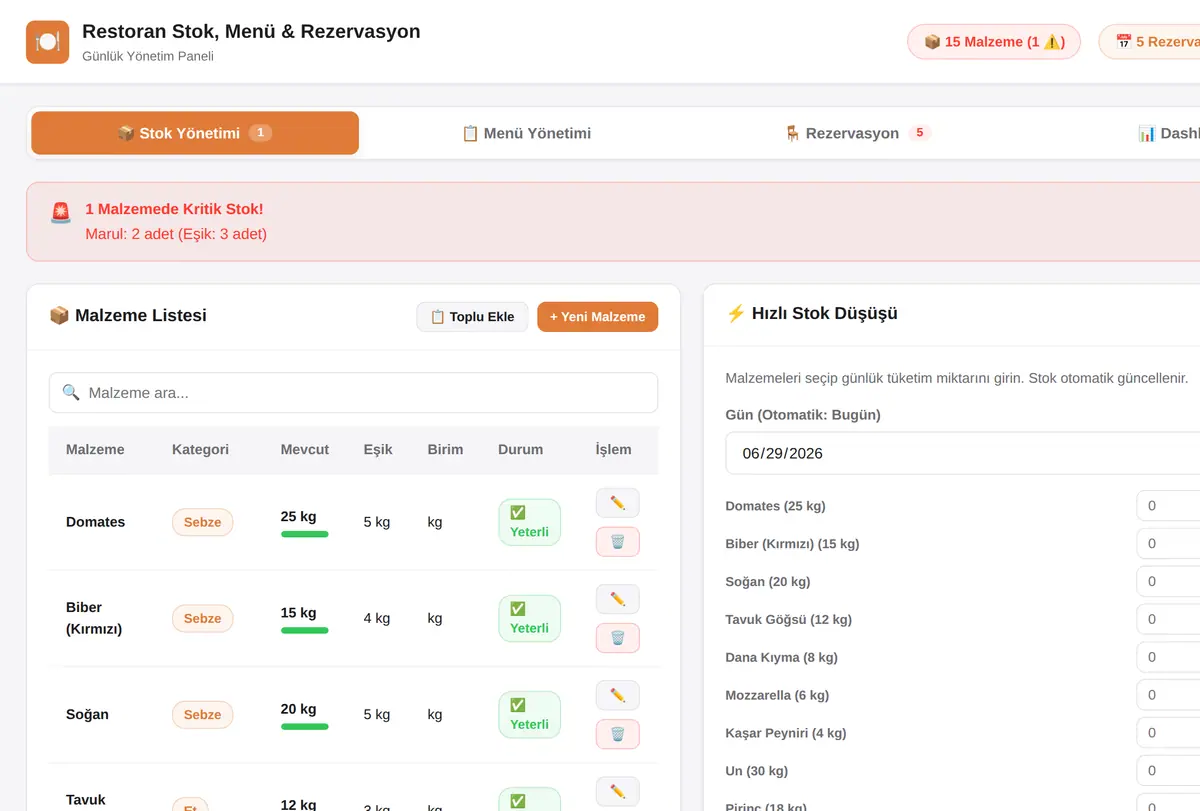1200x811 pixels.
Task: Click the 15 Malzeme header badge
Action: [x=994, y=42]
